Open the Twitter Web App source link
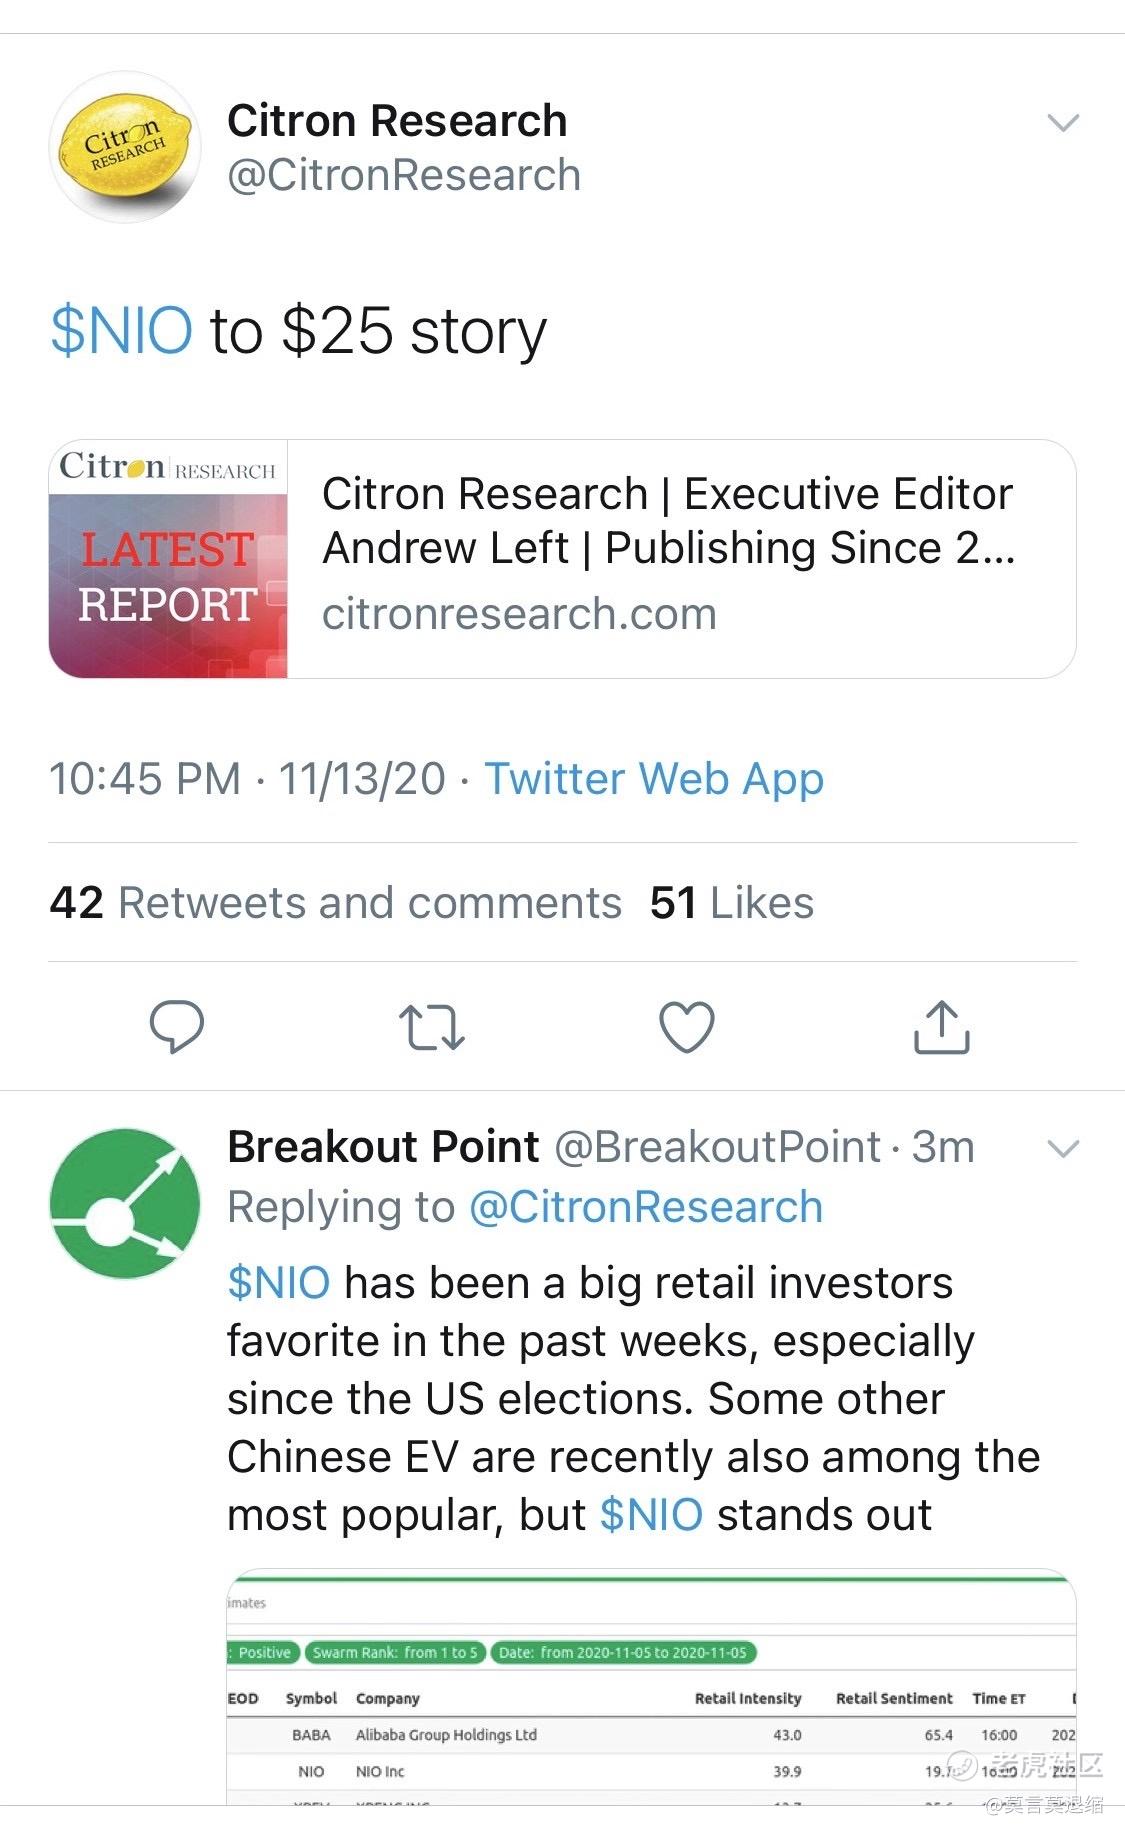Screen dimensions: 1125x1830 point(654,779)
